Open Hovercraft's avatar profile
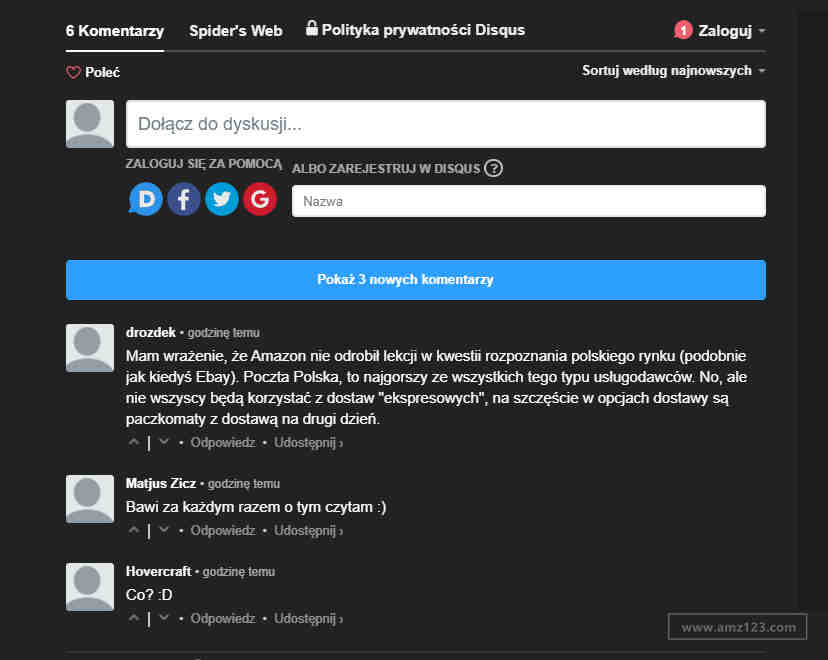Image resolution: width=828 pixels, height=660 pixels. click(x=90, y=587)
